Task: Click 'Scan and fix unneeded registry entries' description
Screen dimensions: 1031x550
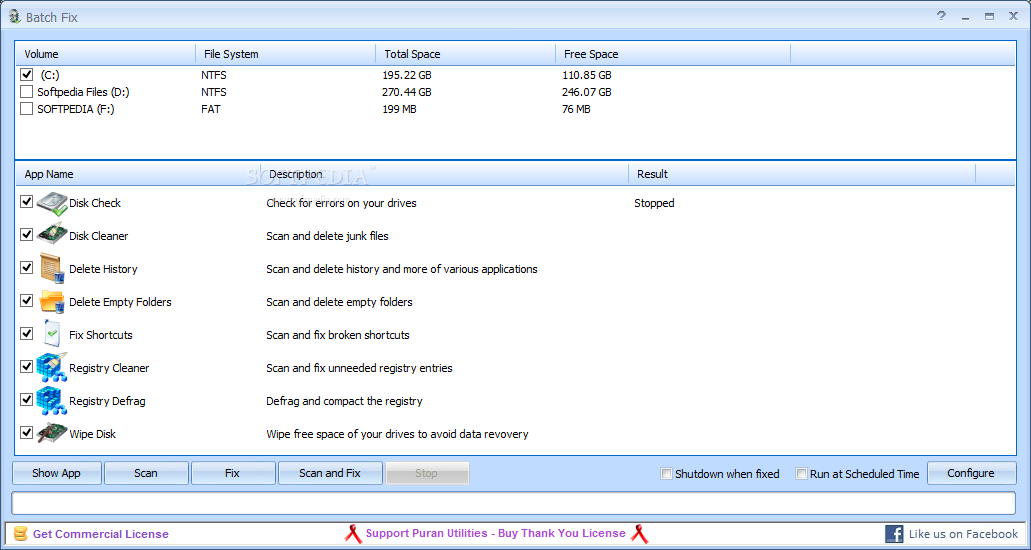Action: tap(360, 368)
